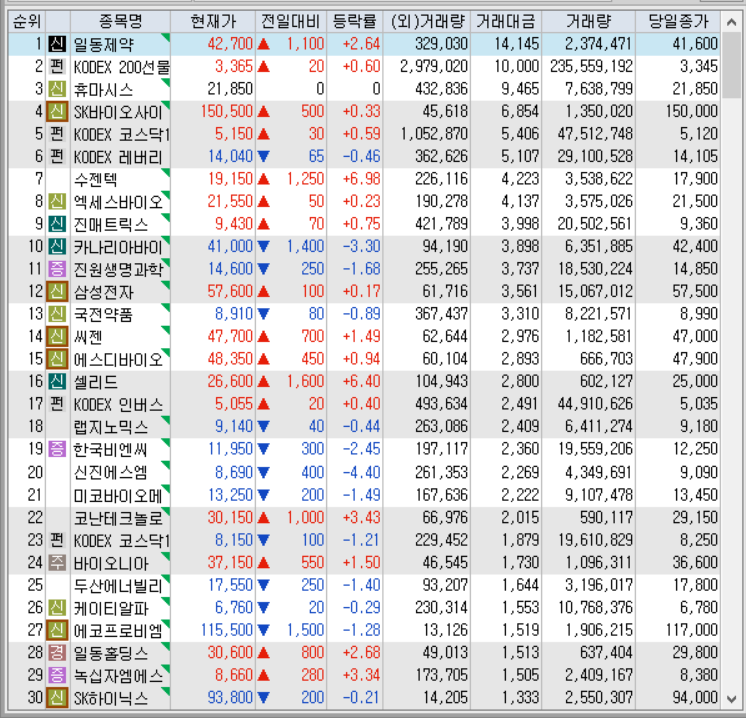Sort by 거래대금 column header
746x718 pixels.
click(506, 21)
